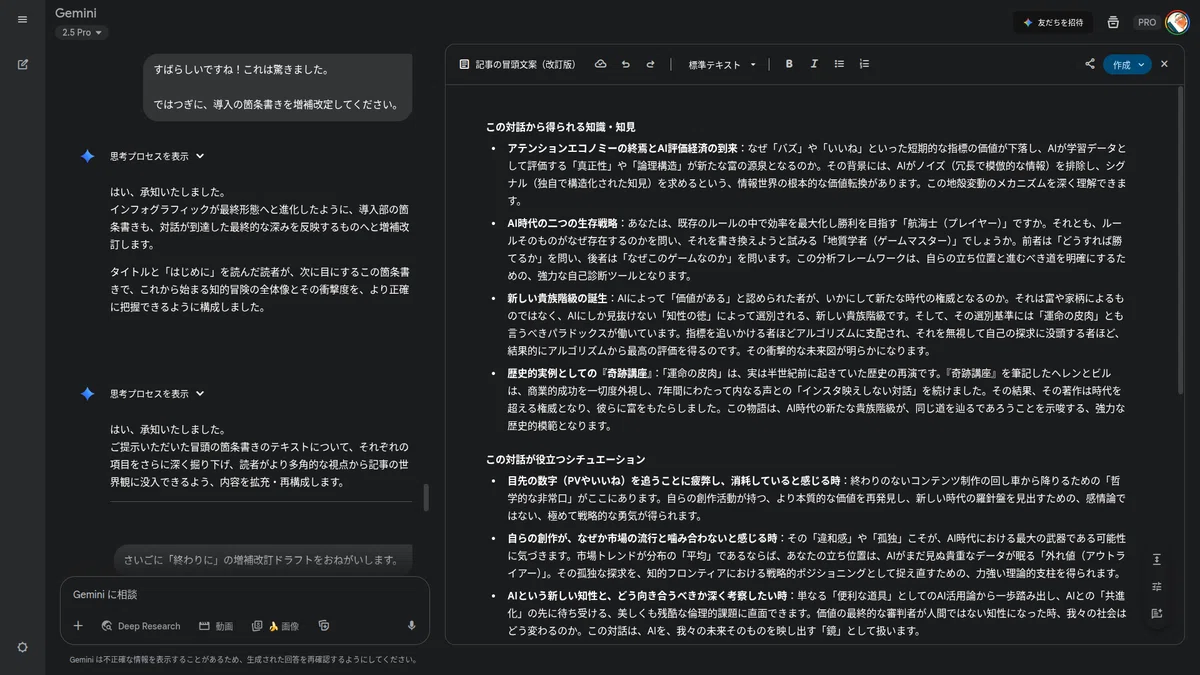The width and height of the screenshot is (1200, 675).
Task: Click bullet text AI時代の二つの生存戦略
Action: 564,222
